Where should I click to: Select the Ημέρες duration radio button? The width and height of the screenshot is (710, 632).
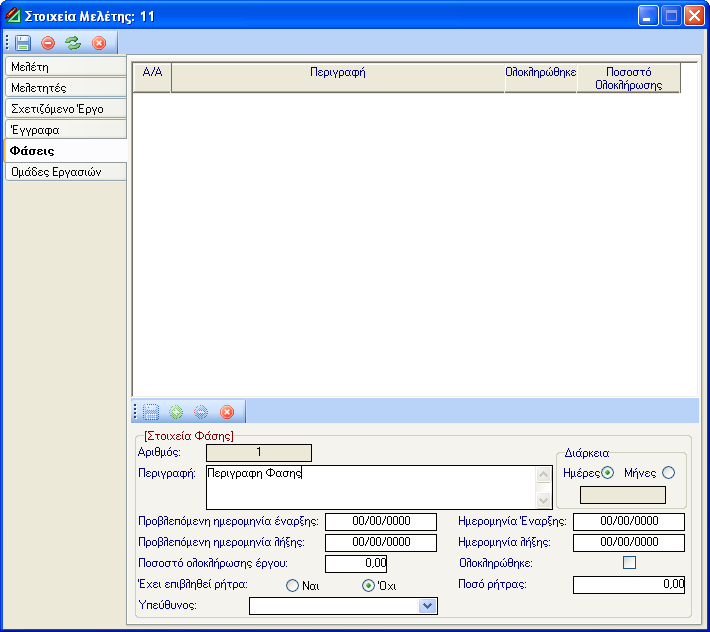(608, 473)
